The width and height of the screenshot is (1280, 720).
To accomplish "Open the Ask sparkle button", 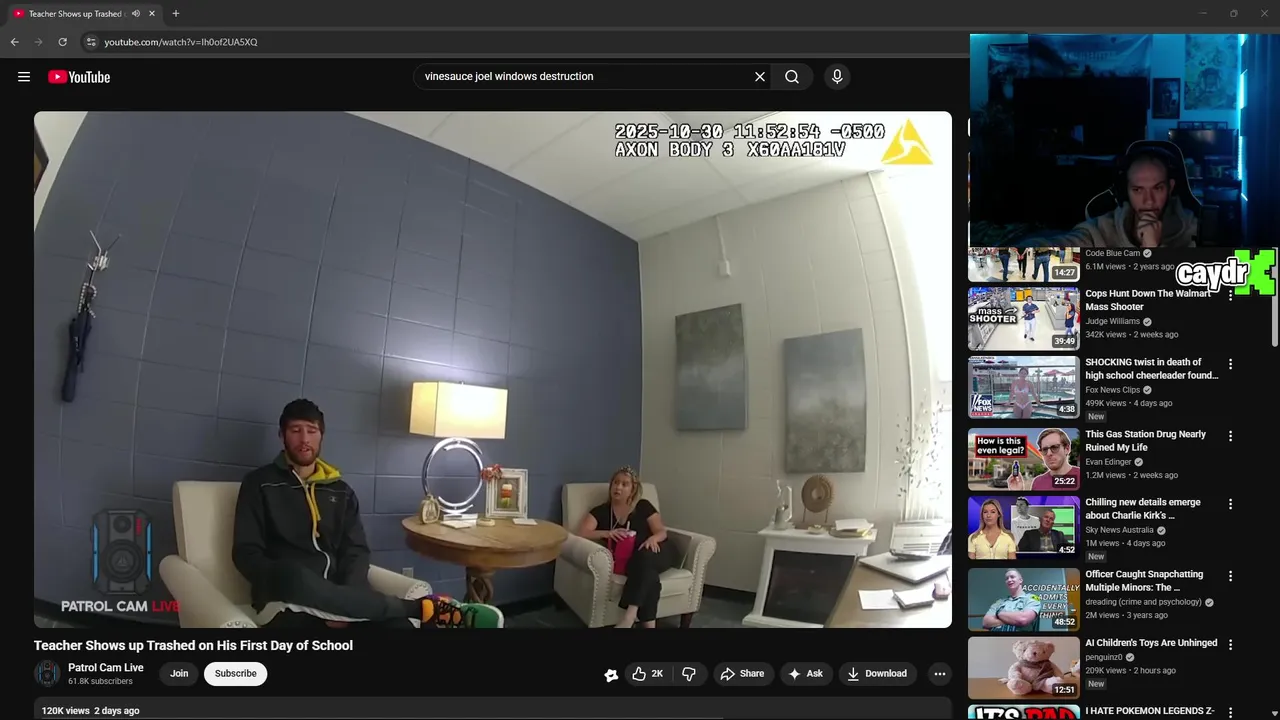I will point(806,674).
